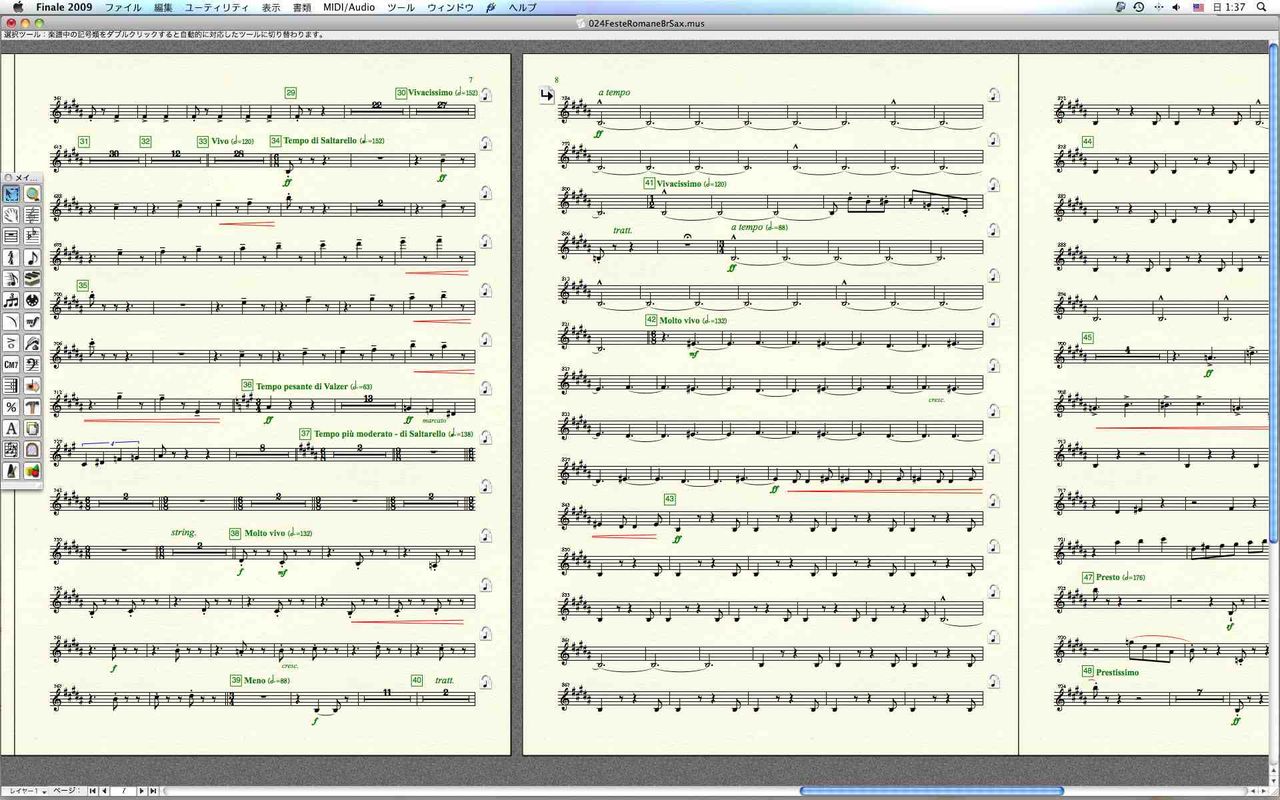The height and width of the screenshot is (800, 1280).
Task: Click the "Molto vivo" marking at rehearsal 38
Action: [265, 534]
